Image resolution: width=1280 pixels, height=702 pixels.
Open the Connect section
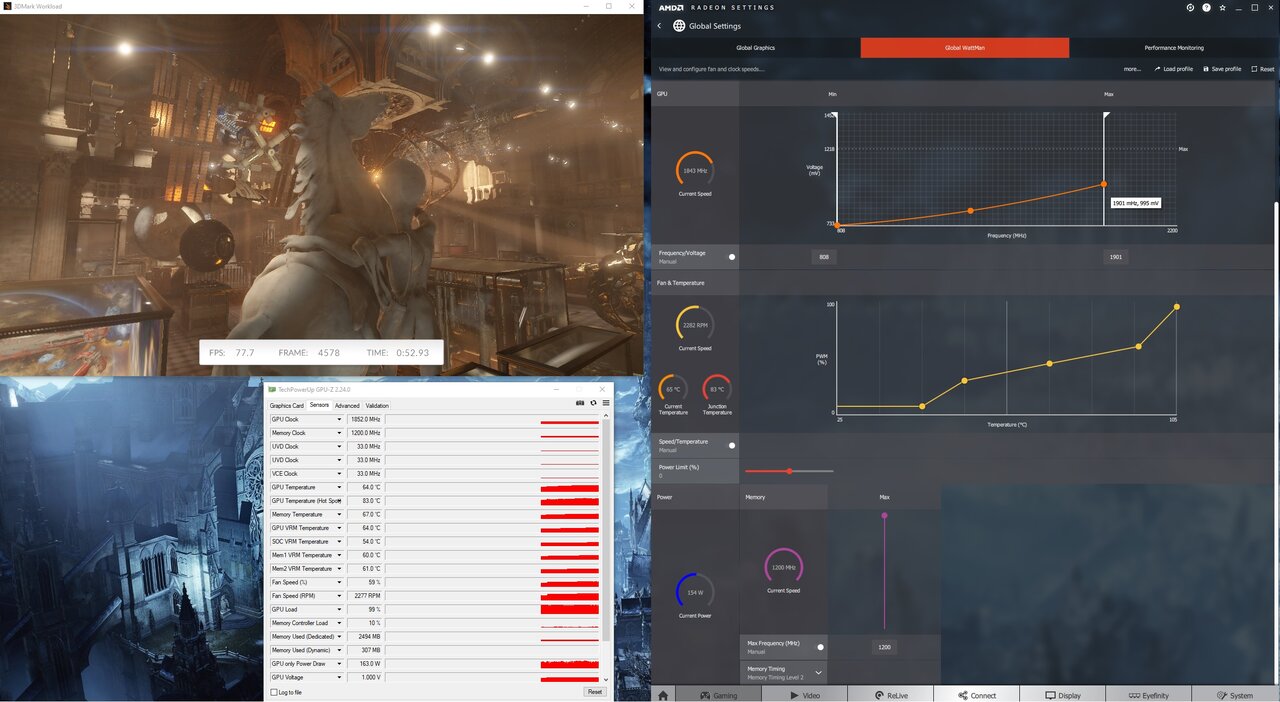pos(977,695)
